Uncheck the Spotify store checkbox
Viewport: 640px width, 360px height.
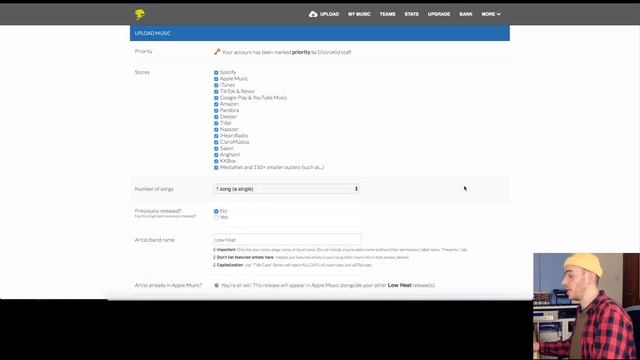coord(216,73)
